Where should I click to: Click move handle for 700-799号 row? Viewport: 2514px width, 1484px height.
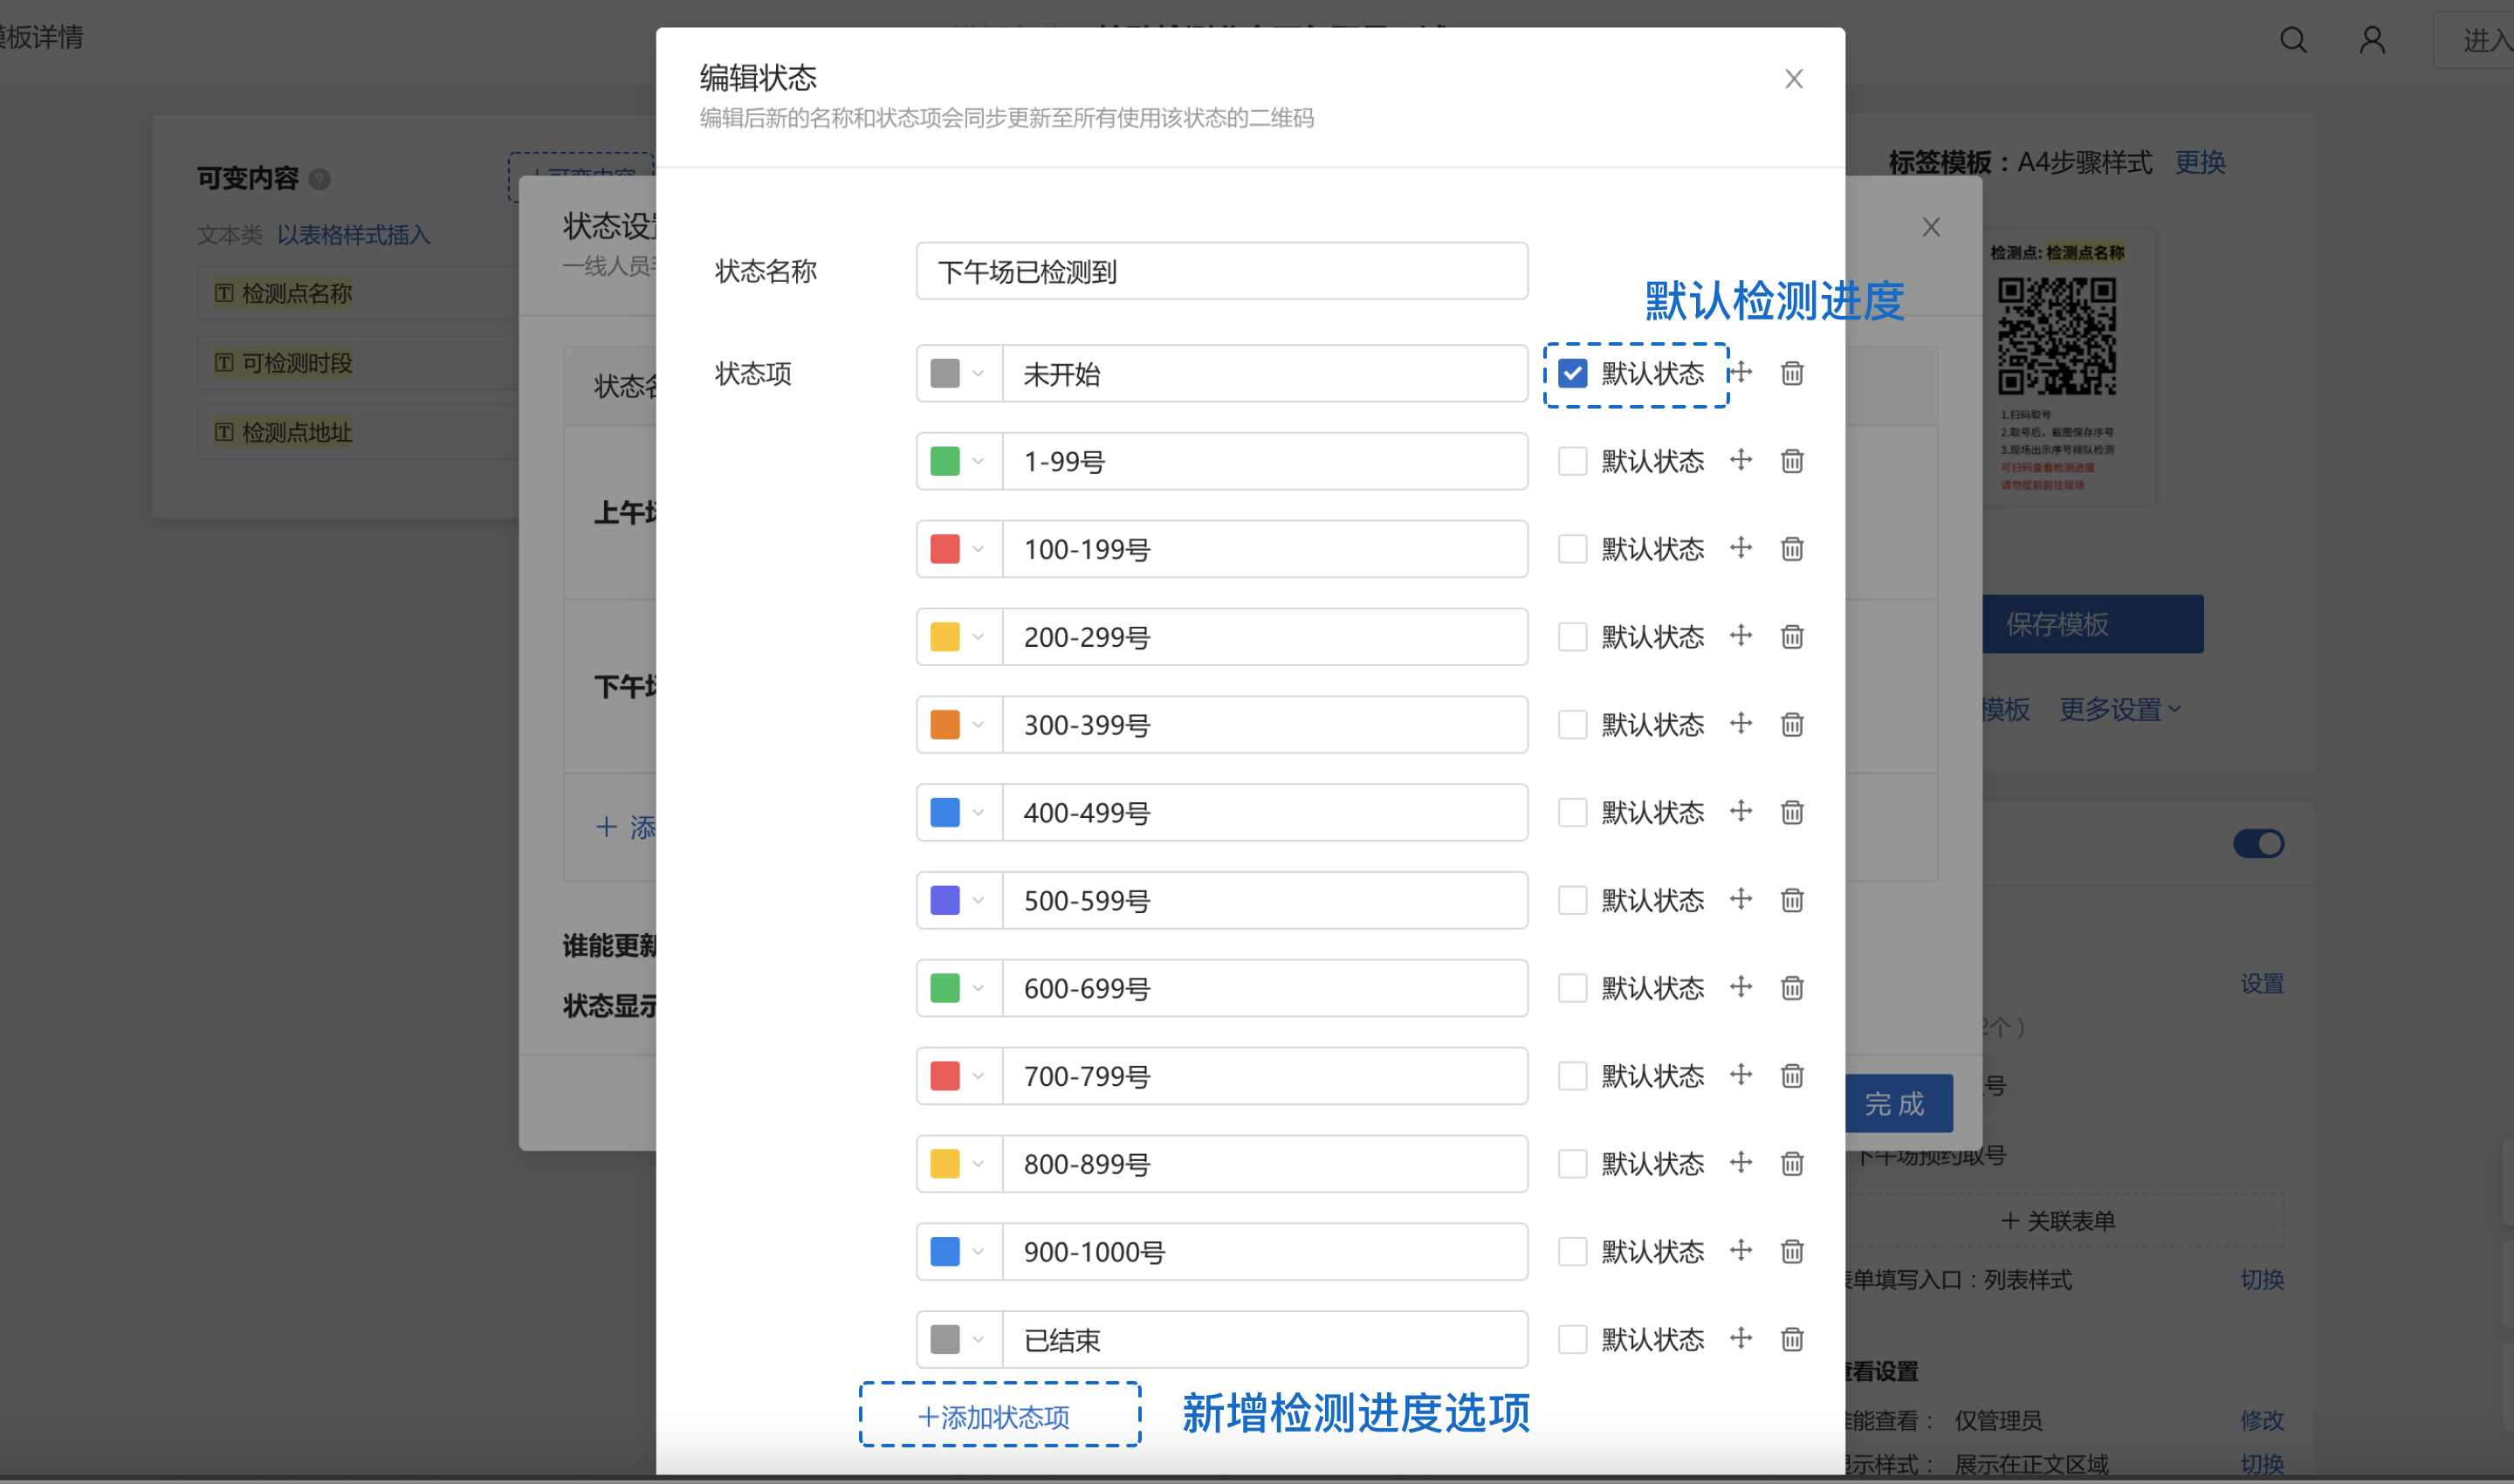point(1741,1076)
